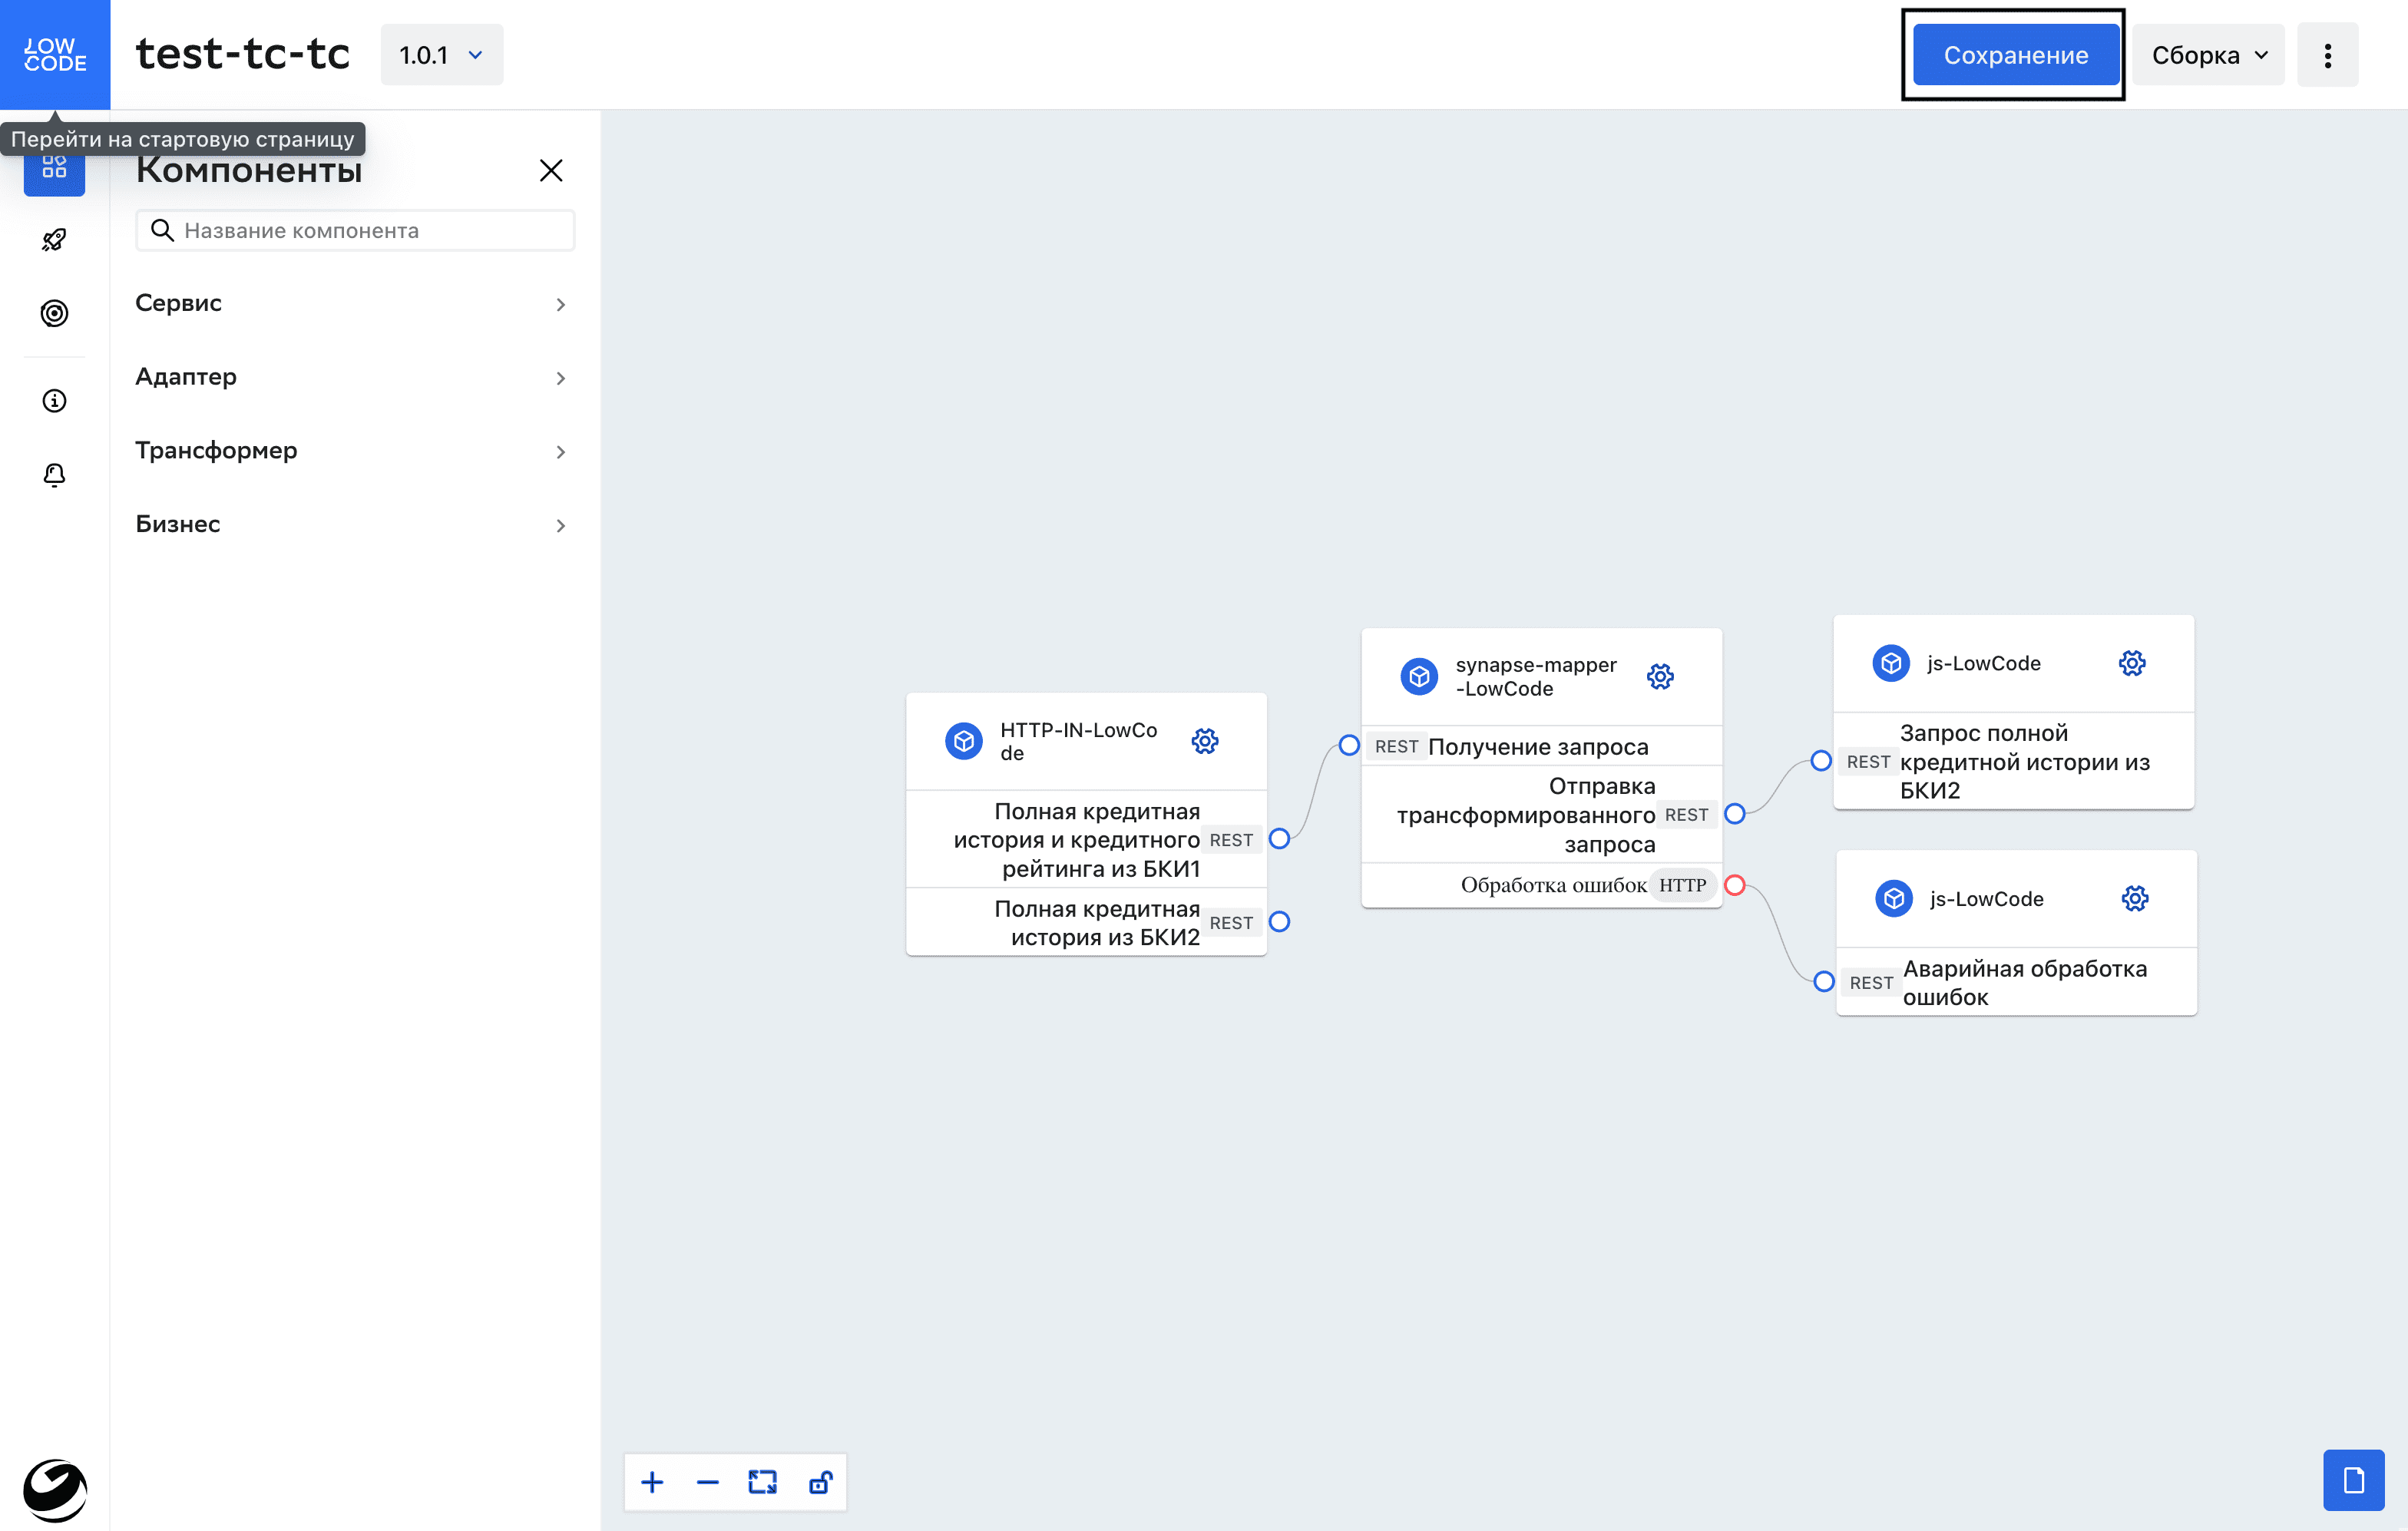The width and height of the screenshot is (2408, 1531).
Task: Click the red error port of Обработка ошибок
Action: (1735, 885)
